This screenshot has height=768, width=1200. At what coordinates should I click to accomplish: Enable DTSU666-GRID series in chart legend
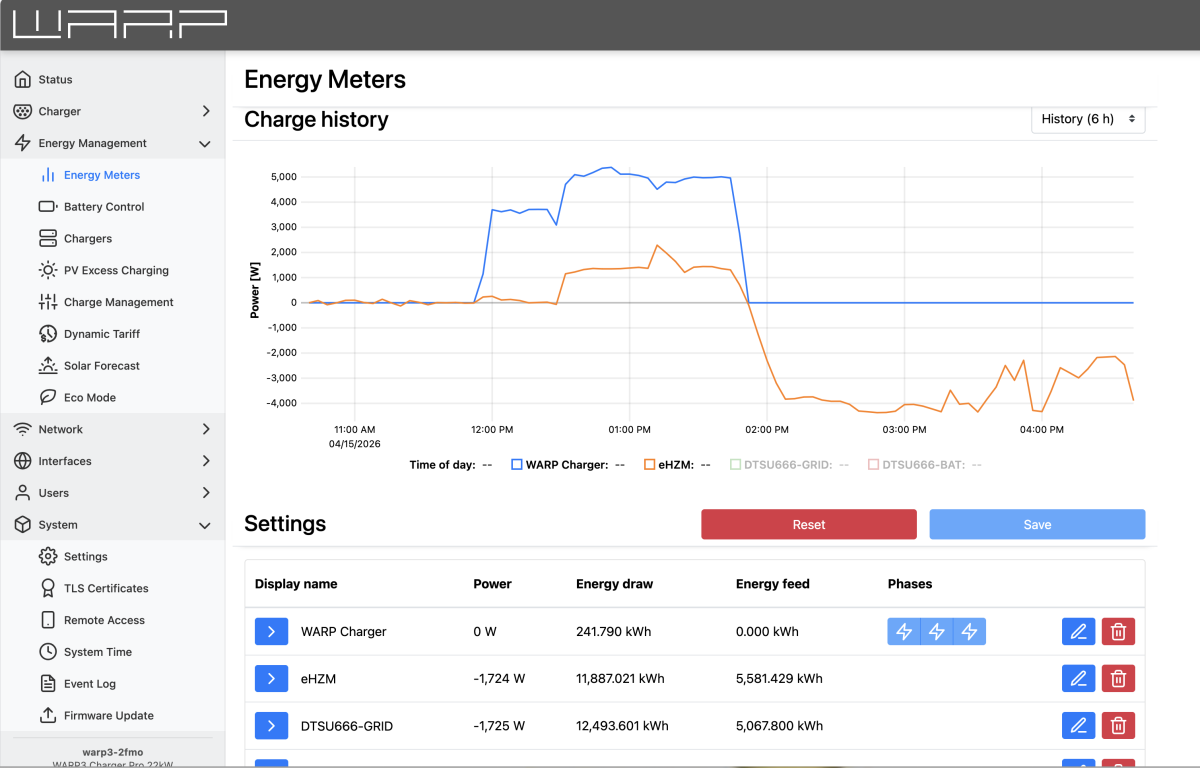click(736, 464)
